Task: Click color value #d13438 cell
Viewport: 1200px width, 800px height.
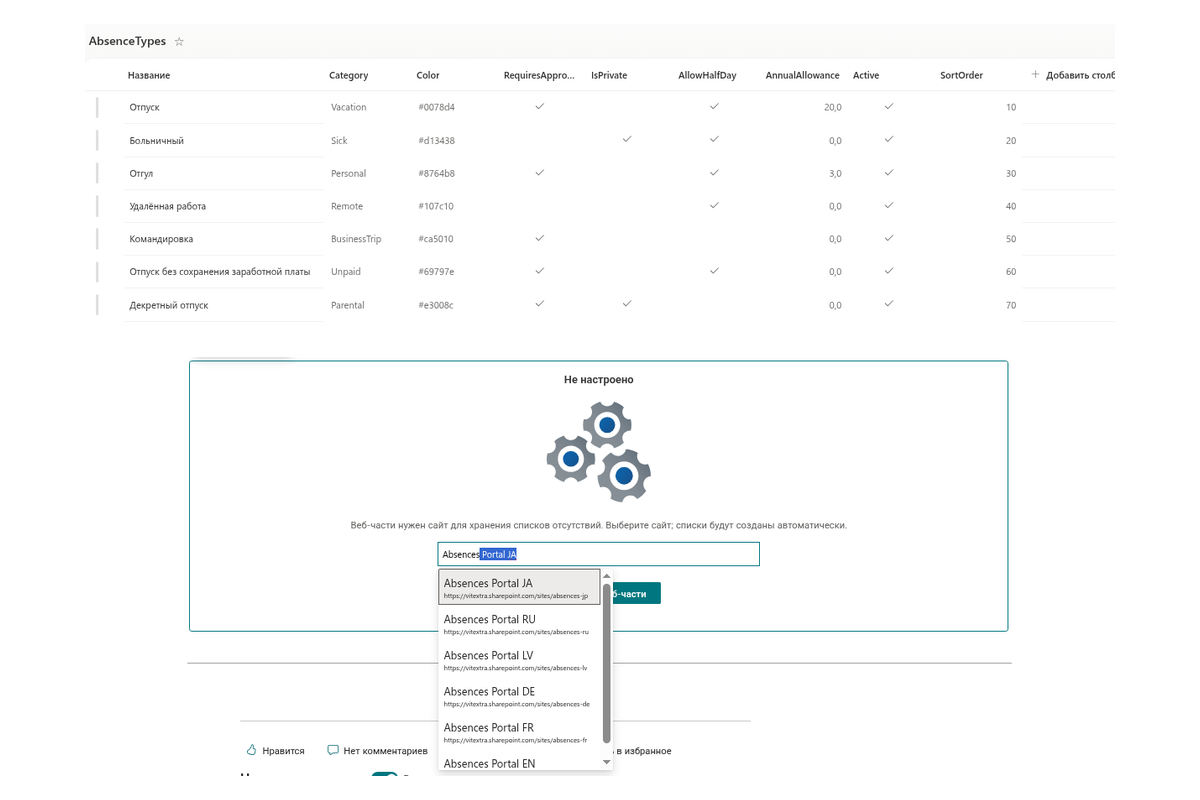Action: pyautogui.click(x=436, y=140)
